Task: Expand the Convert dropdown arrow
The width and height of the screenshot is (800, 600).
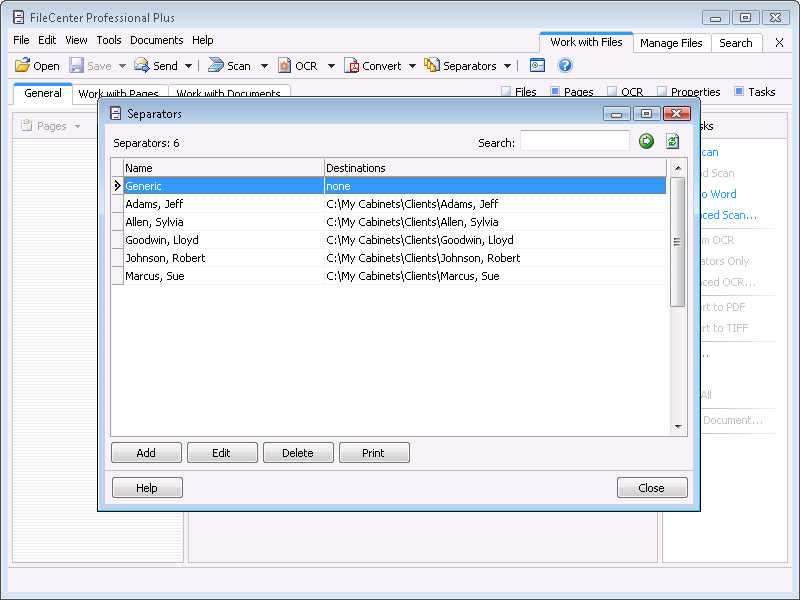Action: pos(411,66)
